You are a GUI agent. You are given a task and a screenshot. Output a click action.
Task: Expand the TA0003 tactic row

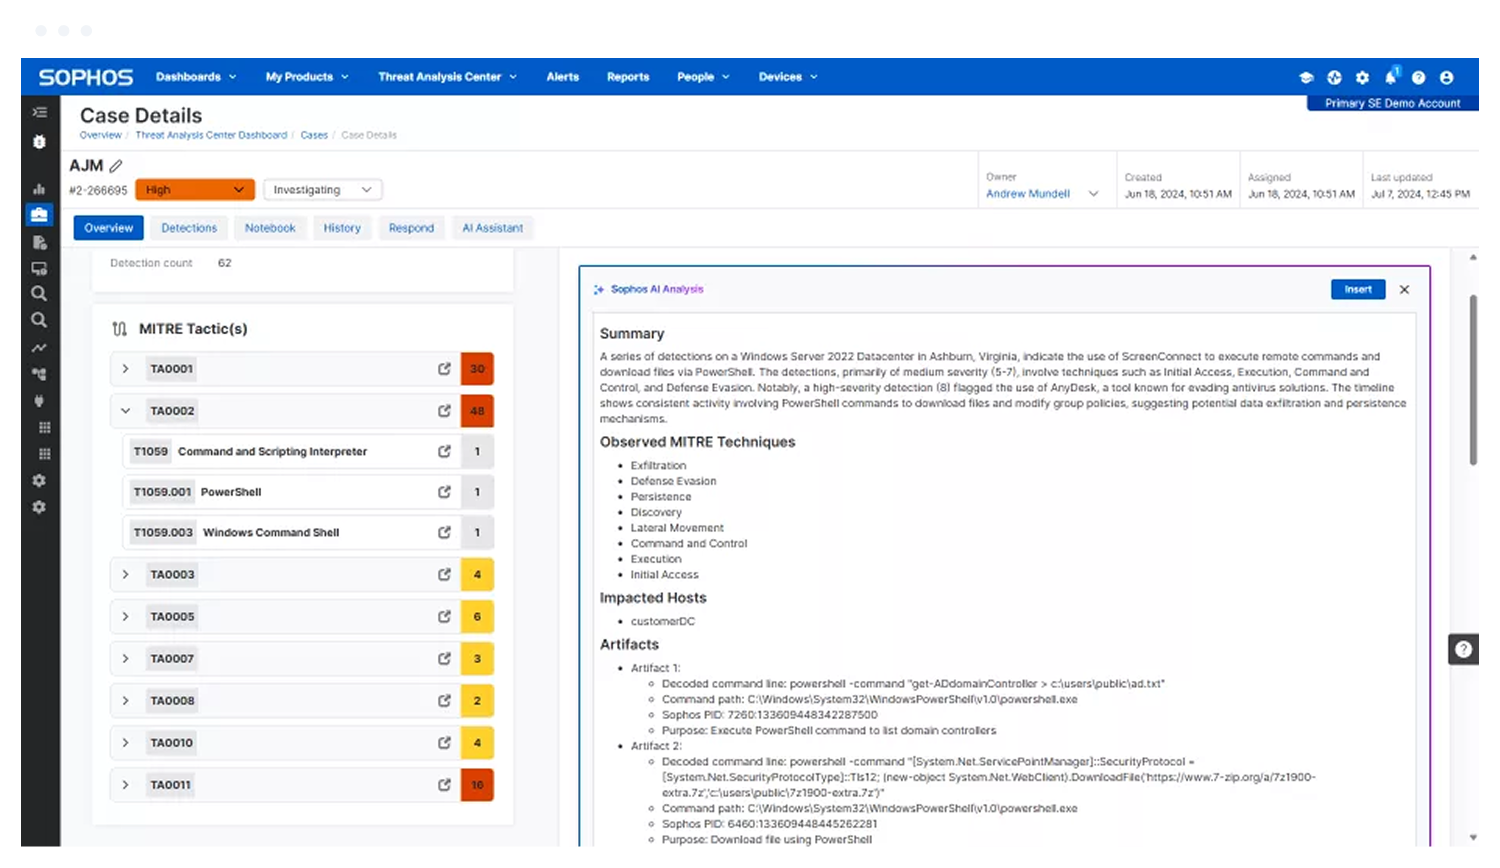tap(125, 575)
